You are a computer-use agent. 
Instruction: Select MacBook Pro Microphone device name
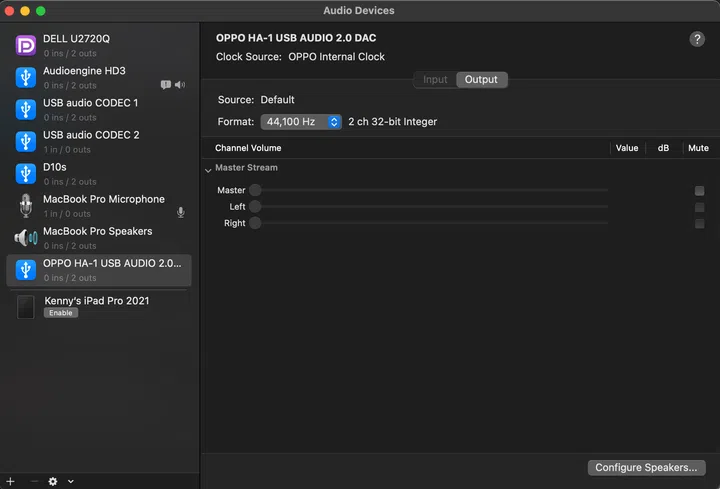pos(104,199)
